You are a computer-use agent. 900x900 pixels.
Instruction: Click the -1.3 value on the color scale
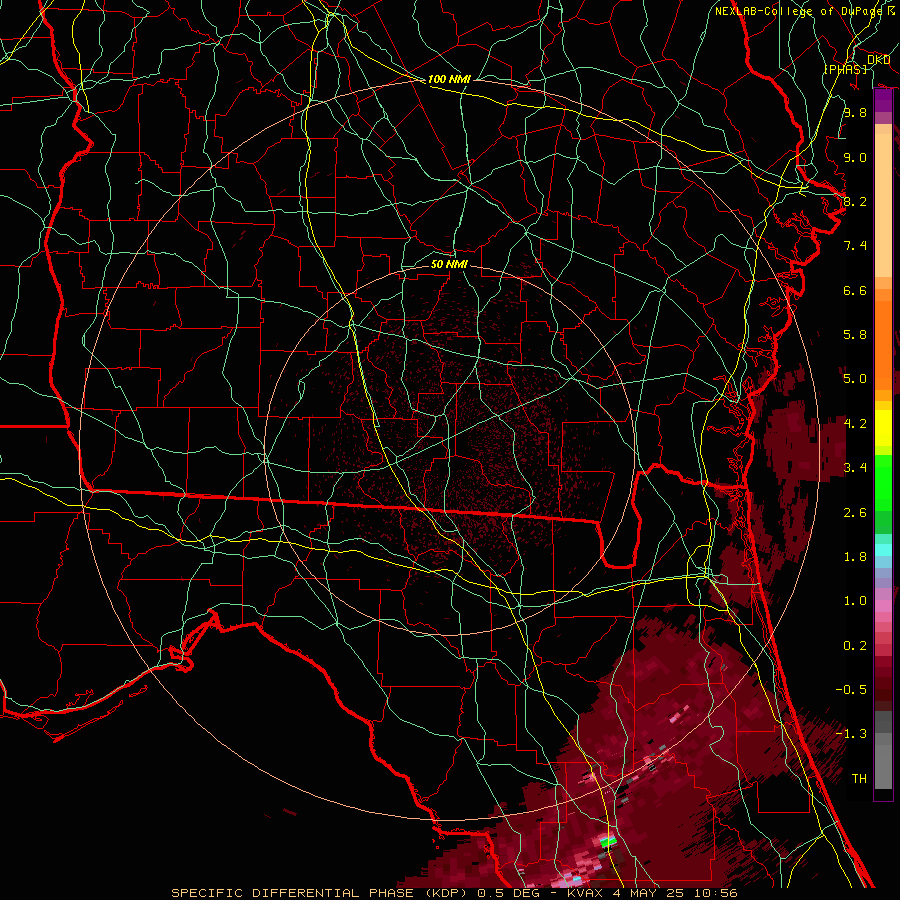click(x=851, y=734)
